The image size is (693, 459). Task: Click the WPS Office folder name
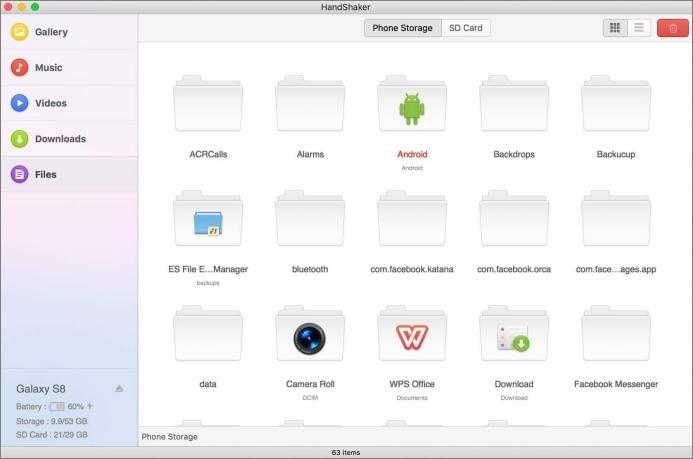point(412,384)
